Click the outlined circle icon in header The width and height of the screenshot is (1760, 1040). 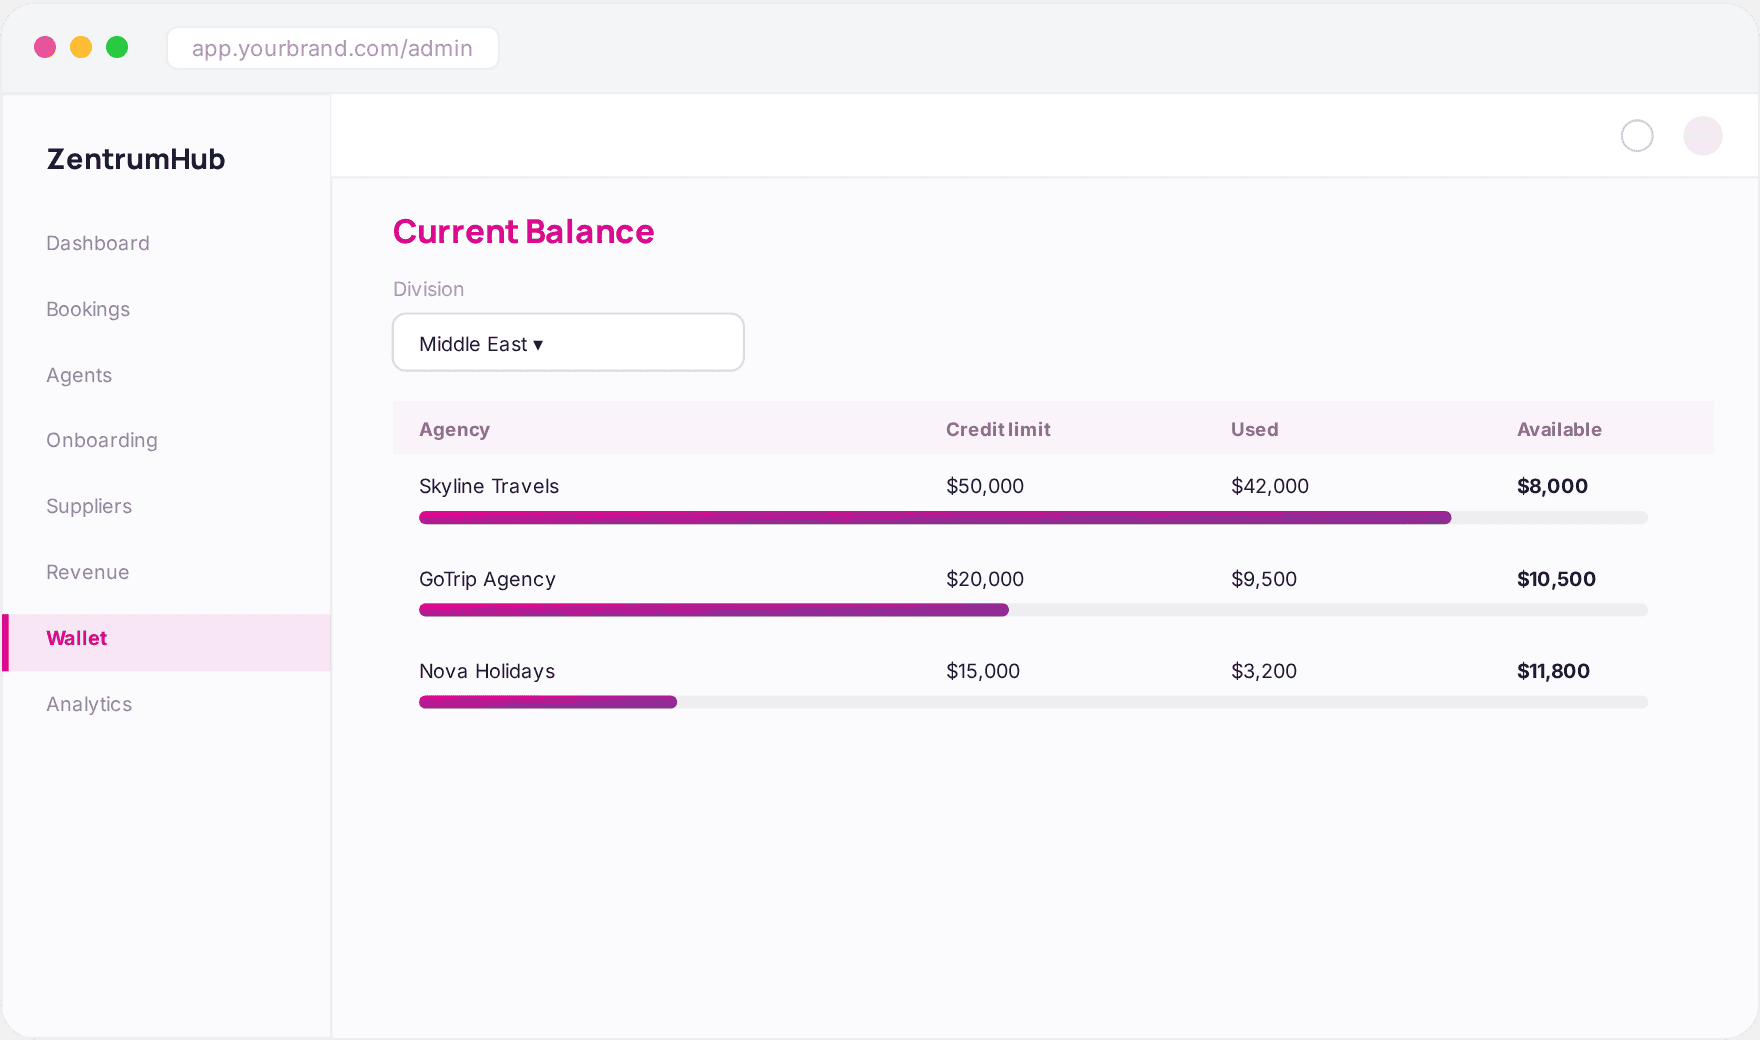point(1637,136)
